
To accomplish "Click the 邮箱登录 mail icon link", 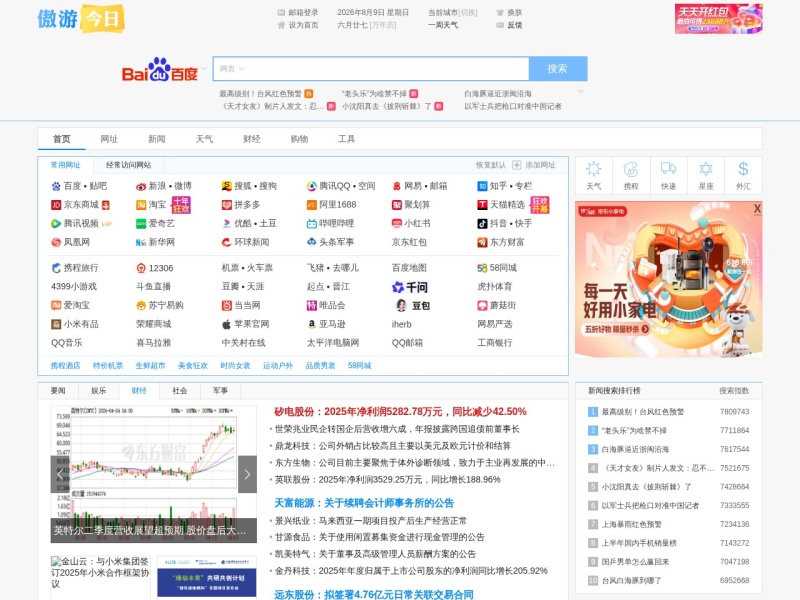I will point(297,13).
